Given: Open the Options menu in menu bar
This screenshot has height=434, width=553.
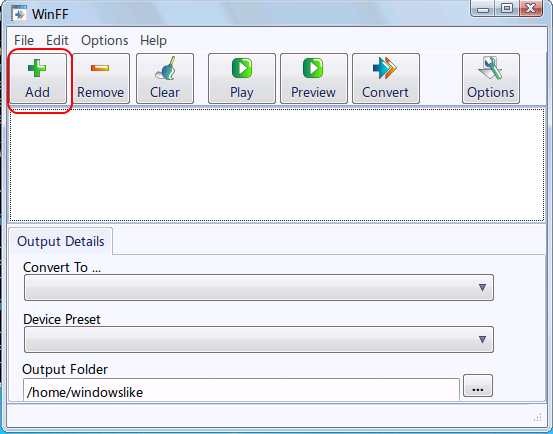Looking at the screenshot, I should coord(104,41).
